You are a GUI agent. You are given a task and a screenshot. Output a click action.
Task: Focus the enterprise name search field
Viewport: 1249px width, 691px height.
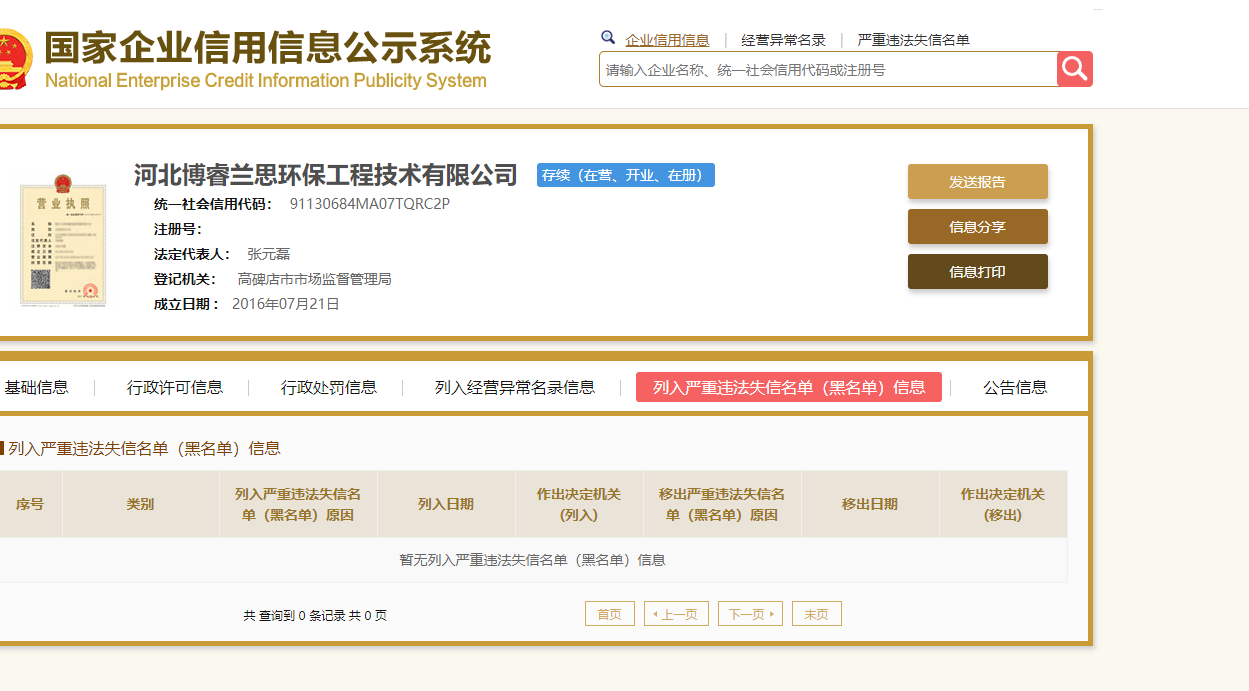(828, 69)
